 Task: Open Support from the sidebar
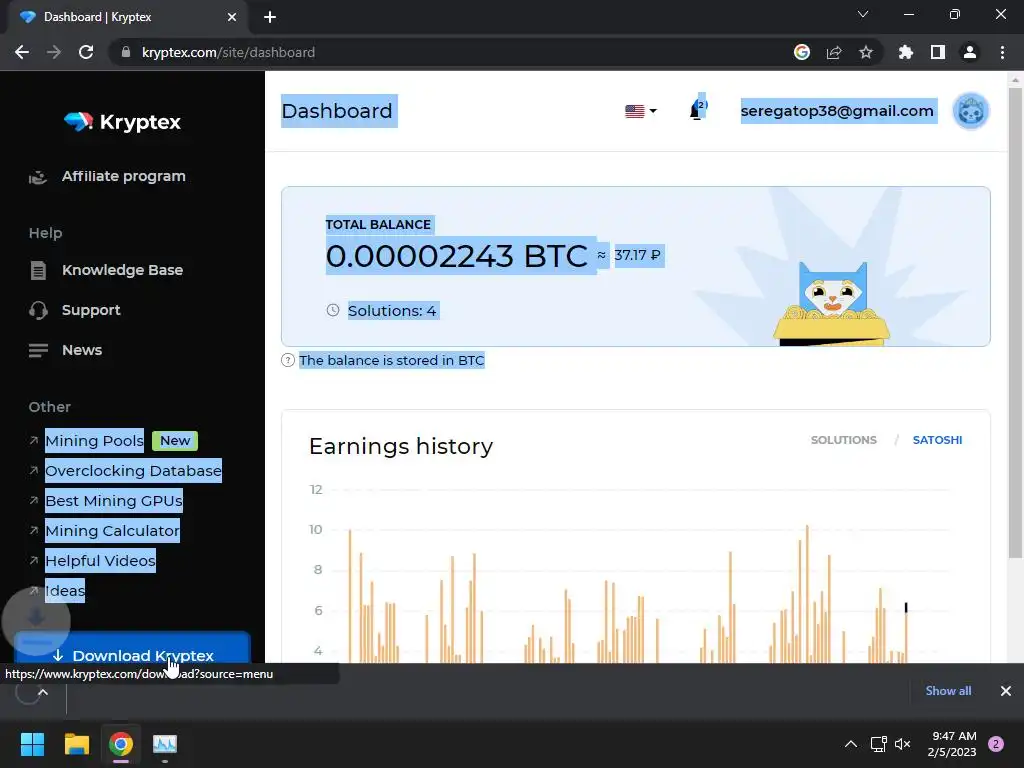pyautogui.click(x=91, y=310)
